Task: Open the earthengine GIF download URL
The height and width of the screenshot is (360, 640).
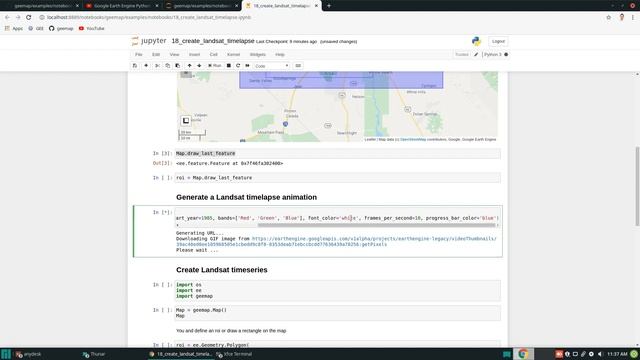Action: point(336,241)
